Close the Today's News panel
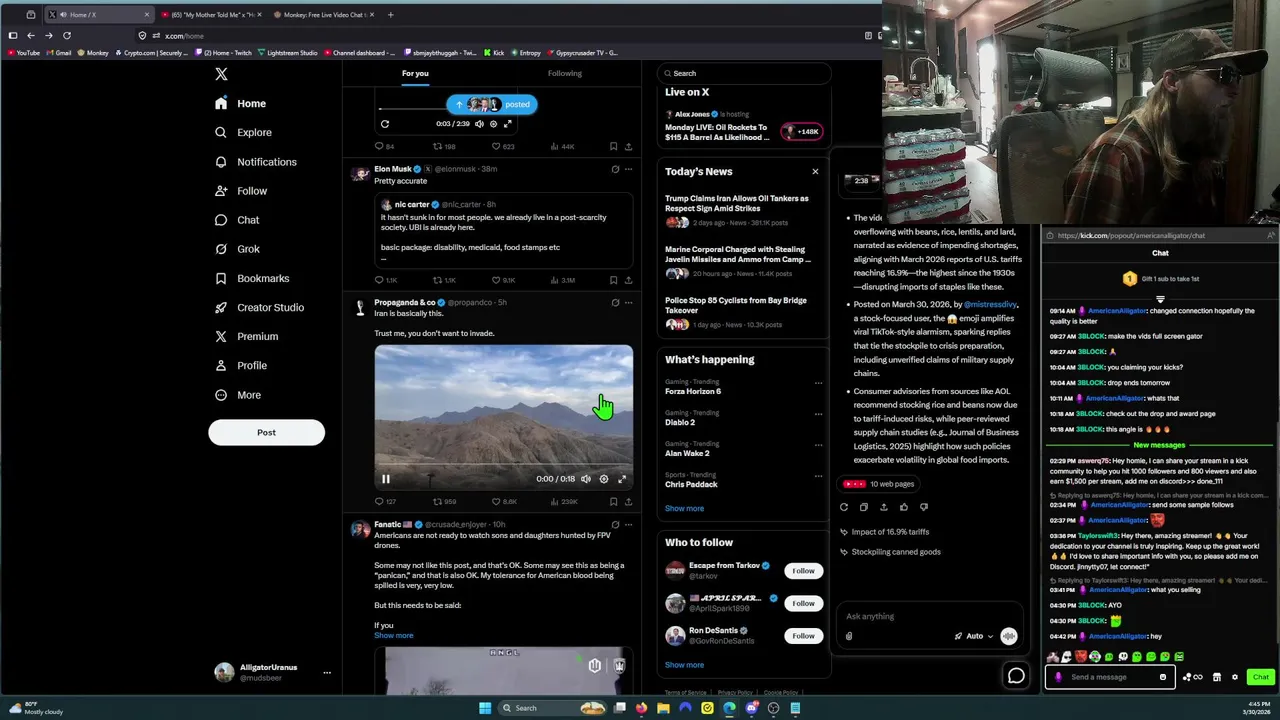This screenshot has width=1280, height=720. pos(815,172)
